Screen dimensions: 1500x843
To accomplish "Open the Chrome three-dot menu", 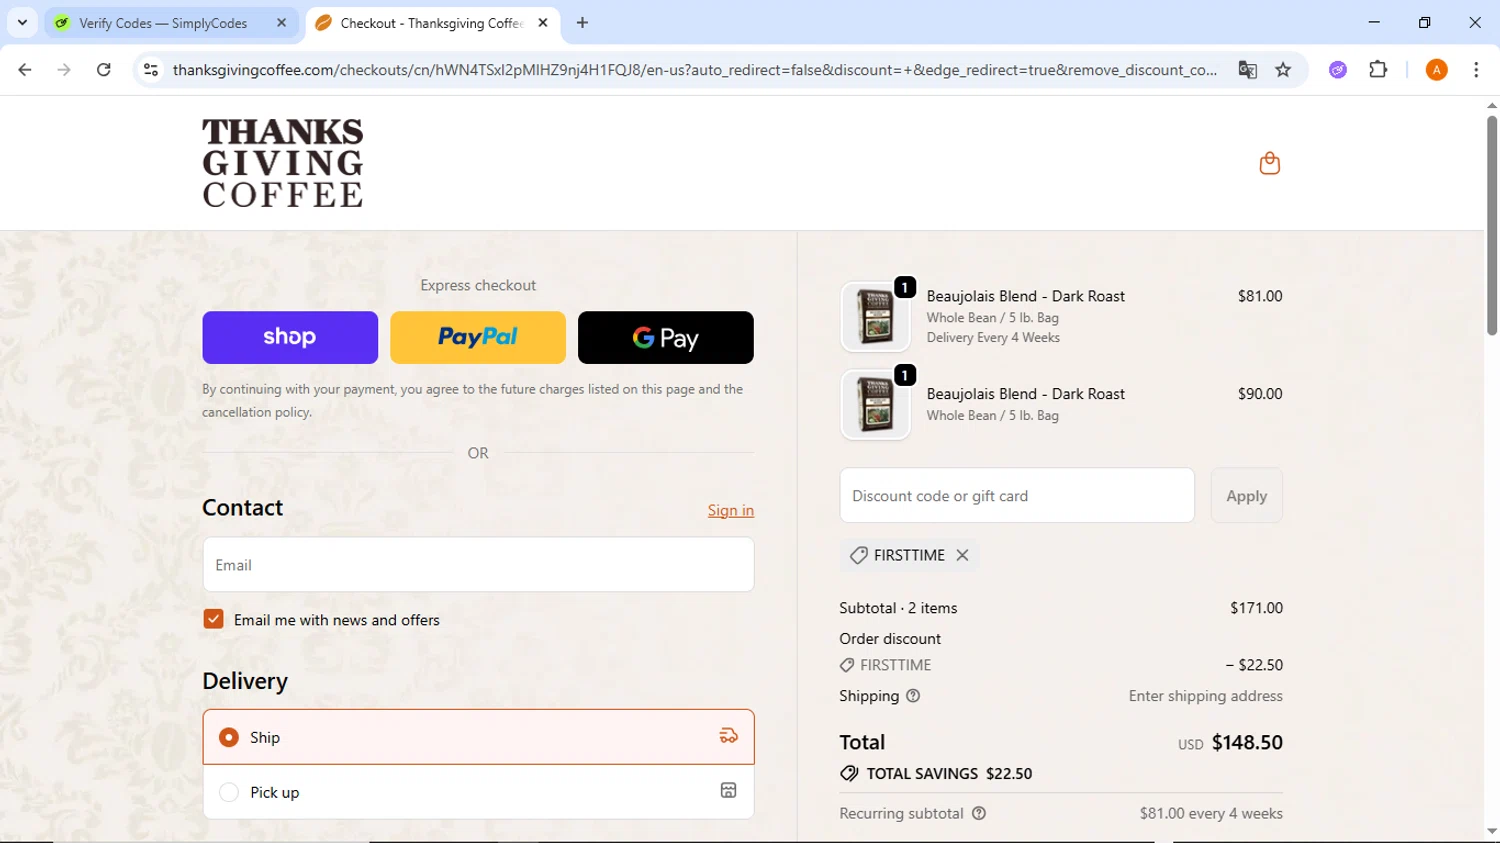I will [1476, 70].
